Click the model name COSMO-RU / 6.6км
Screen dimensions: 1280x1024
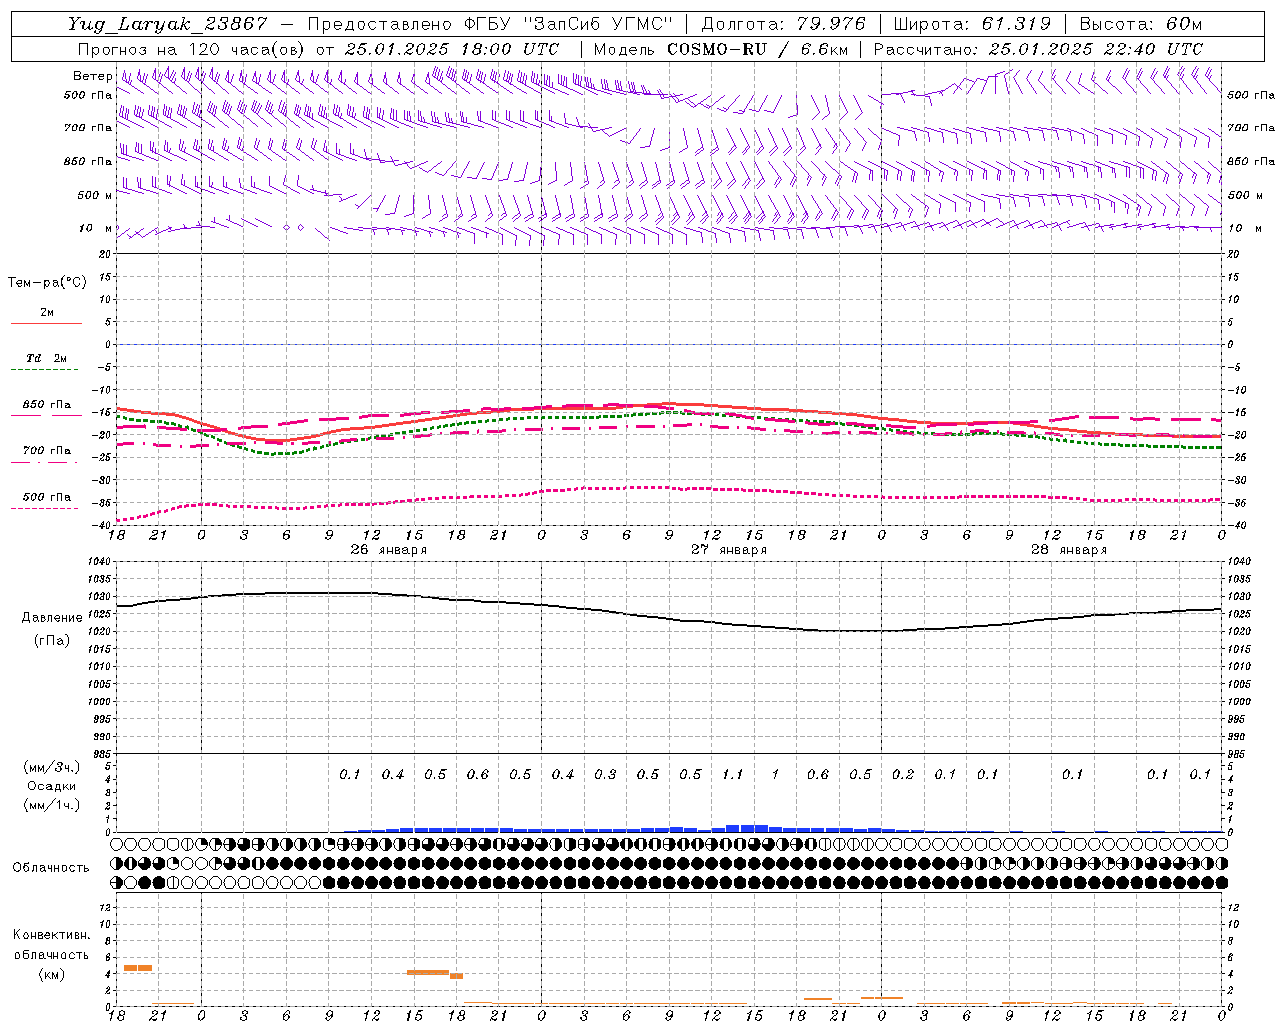(757, 49)
